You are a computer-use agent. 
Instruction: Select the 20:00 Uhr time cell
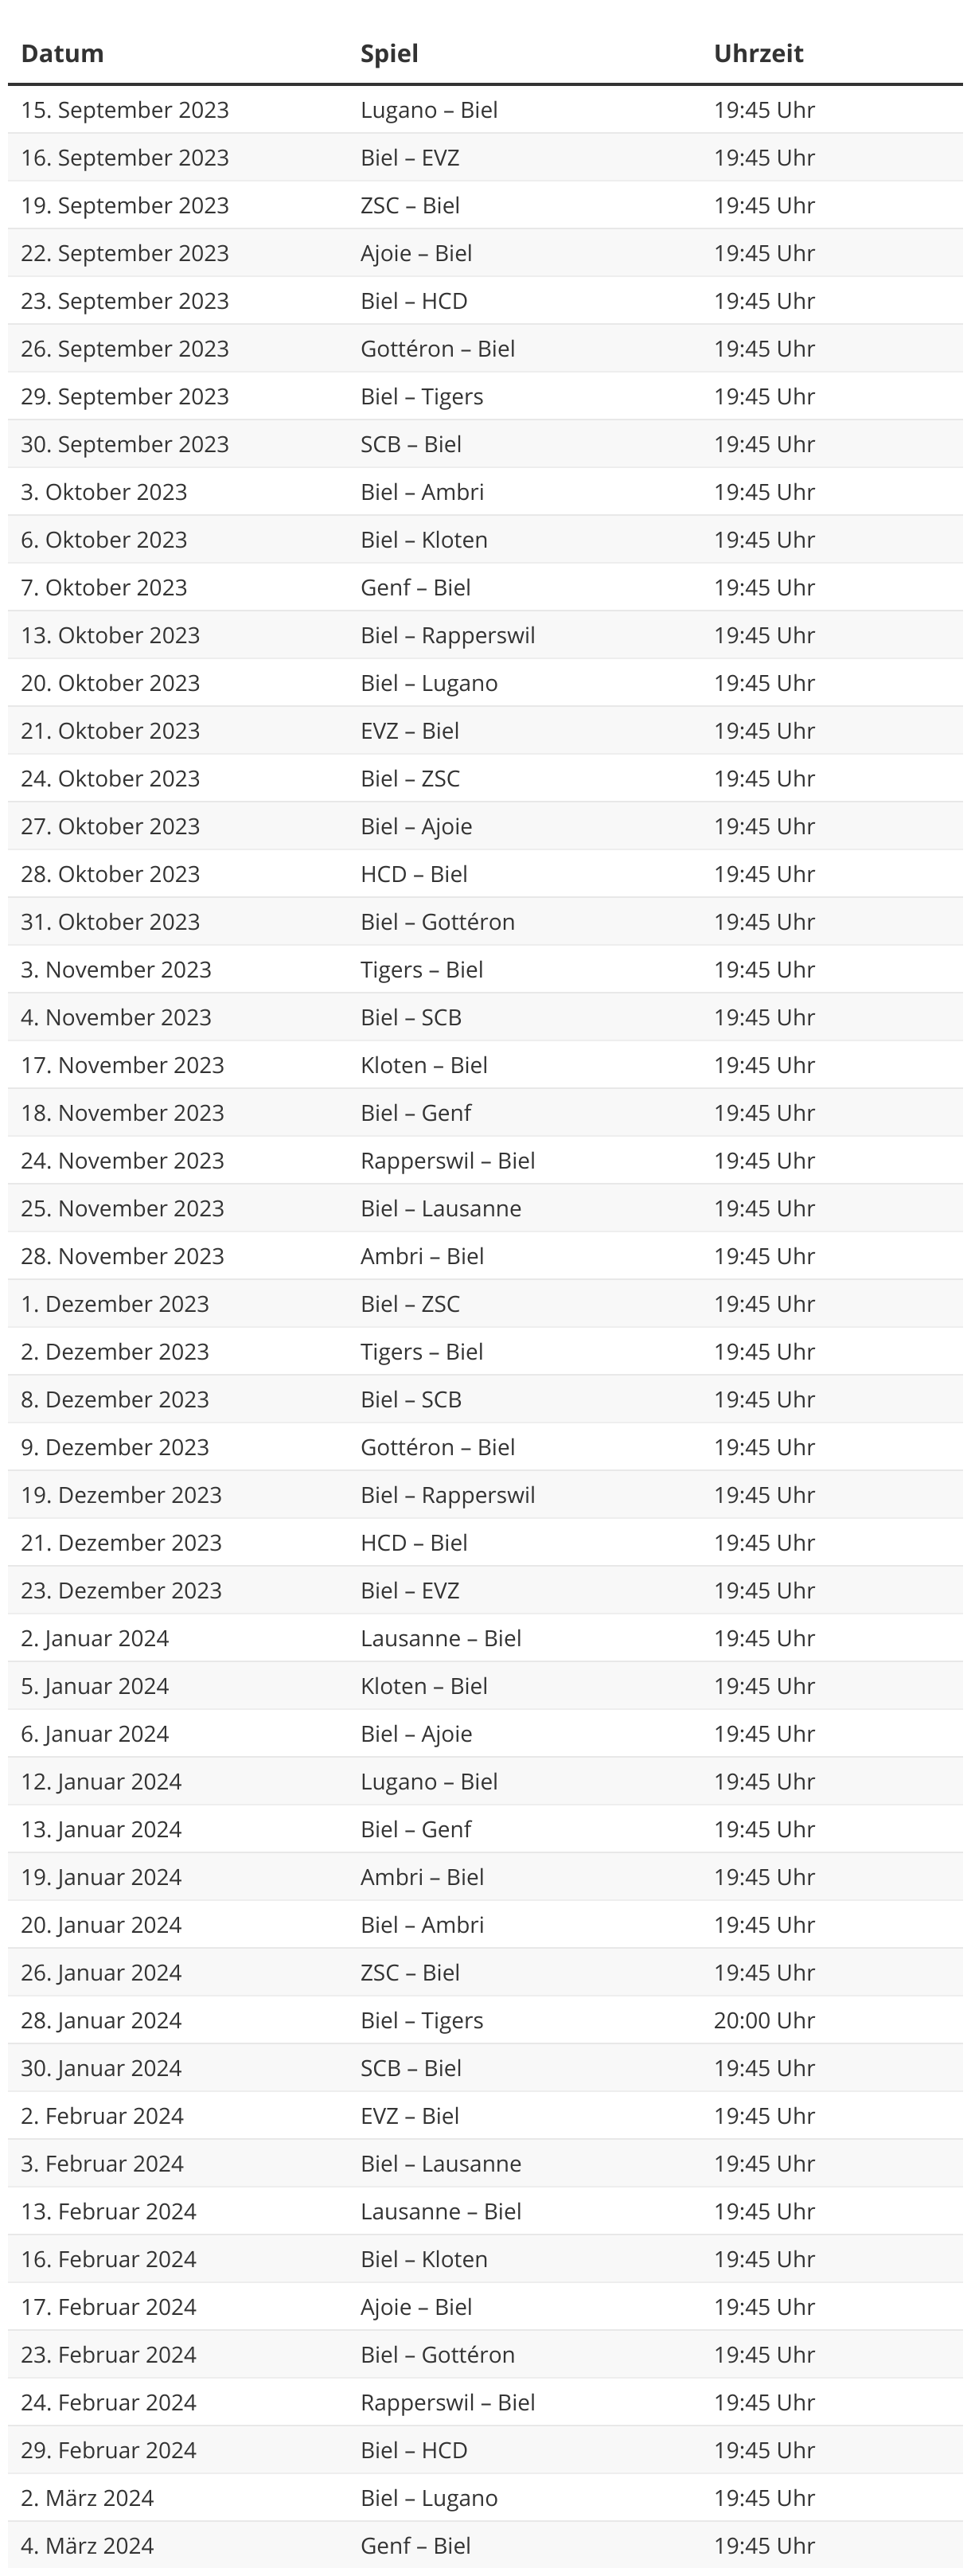[x=764, y=2020]
